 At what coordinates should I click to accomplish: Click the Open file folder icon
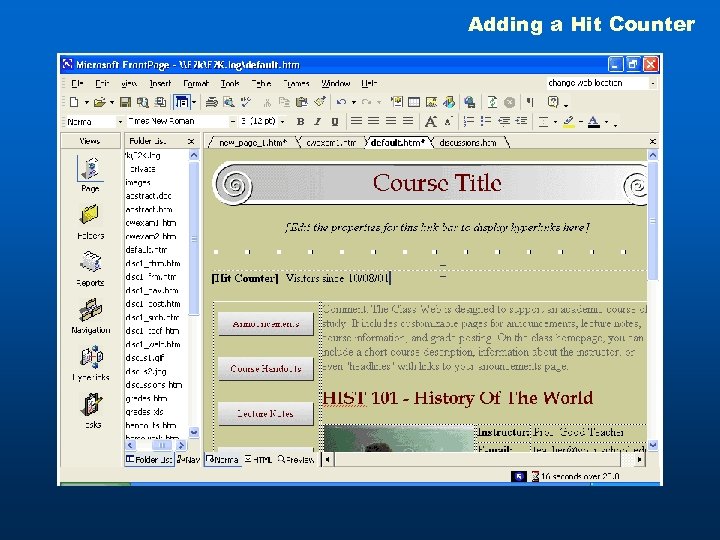coord(99,102)
